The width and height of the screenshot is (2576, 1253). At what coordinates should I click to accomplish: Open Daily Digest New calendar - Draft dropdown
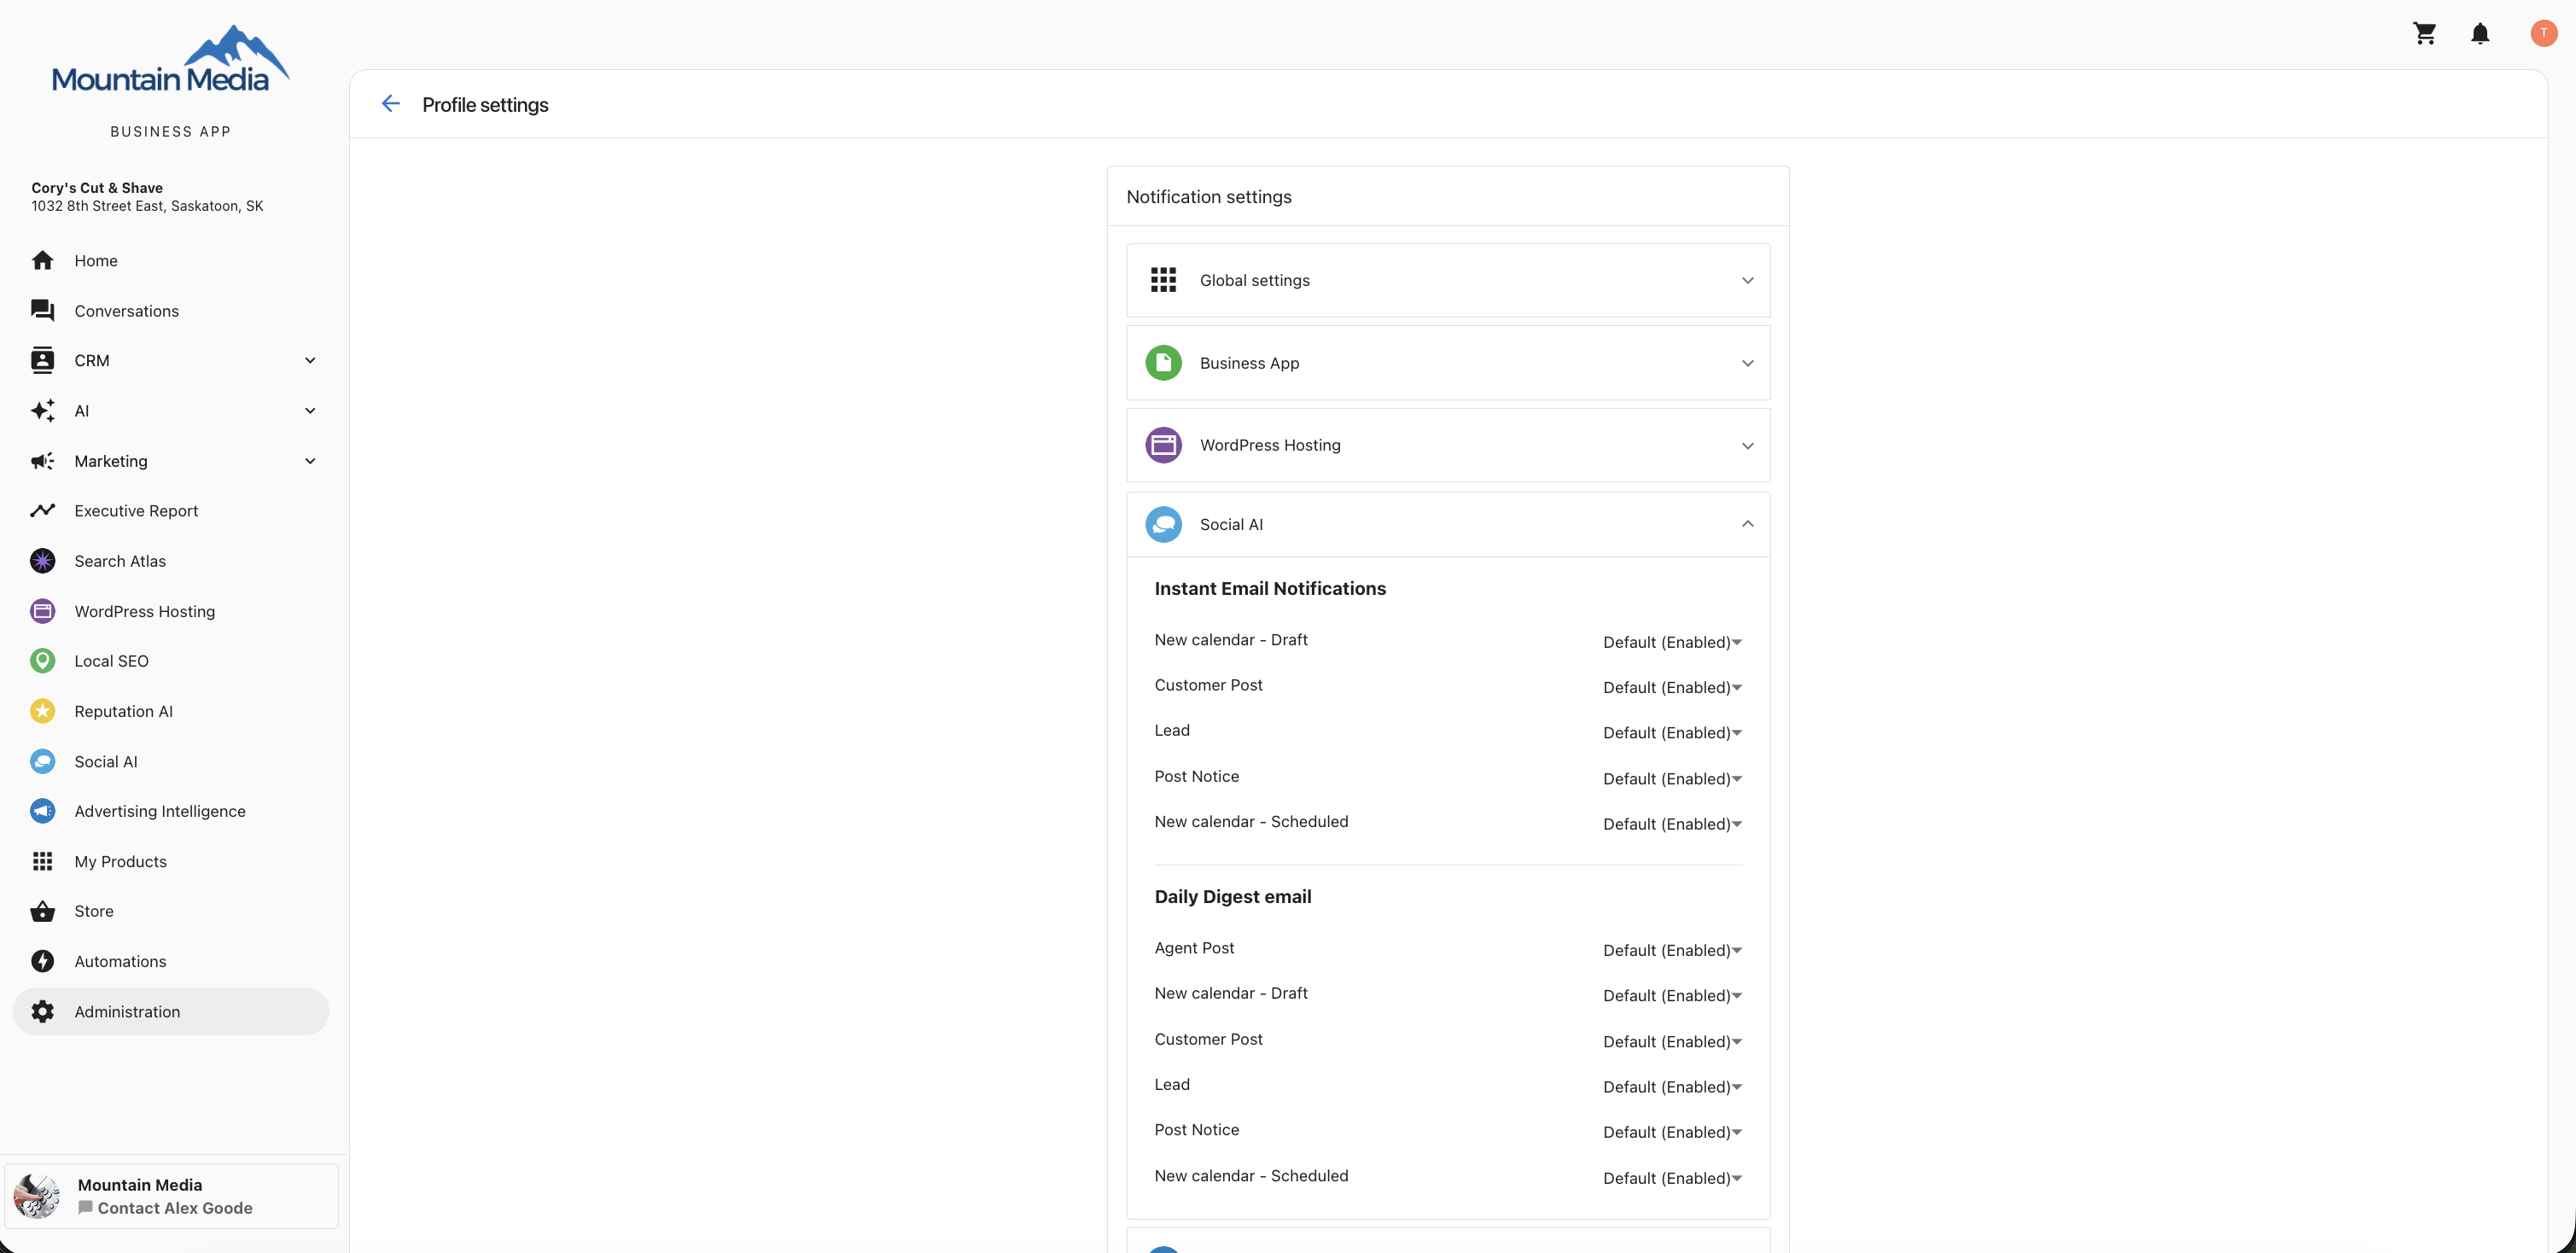1672,996
